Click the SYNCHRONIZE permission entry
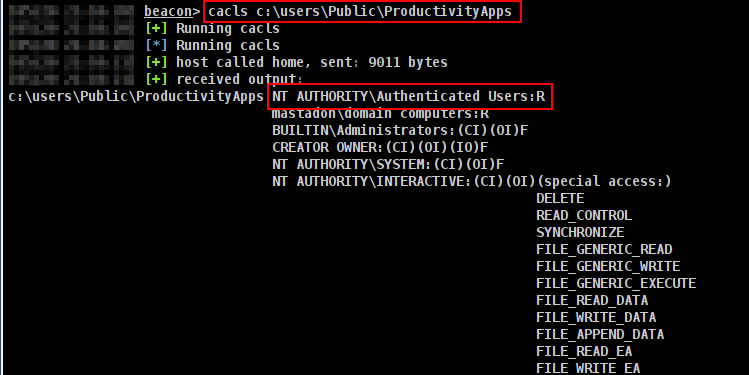The width and height of the screenshot is (749, 375). point(580,233)
